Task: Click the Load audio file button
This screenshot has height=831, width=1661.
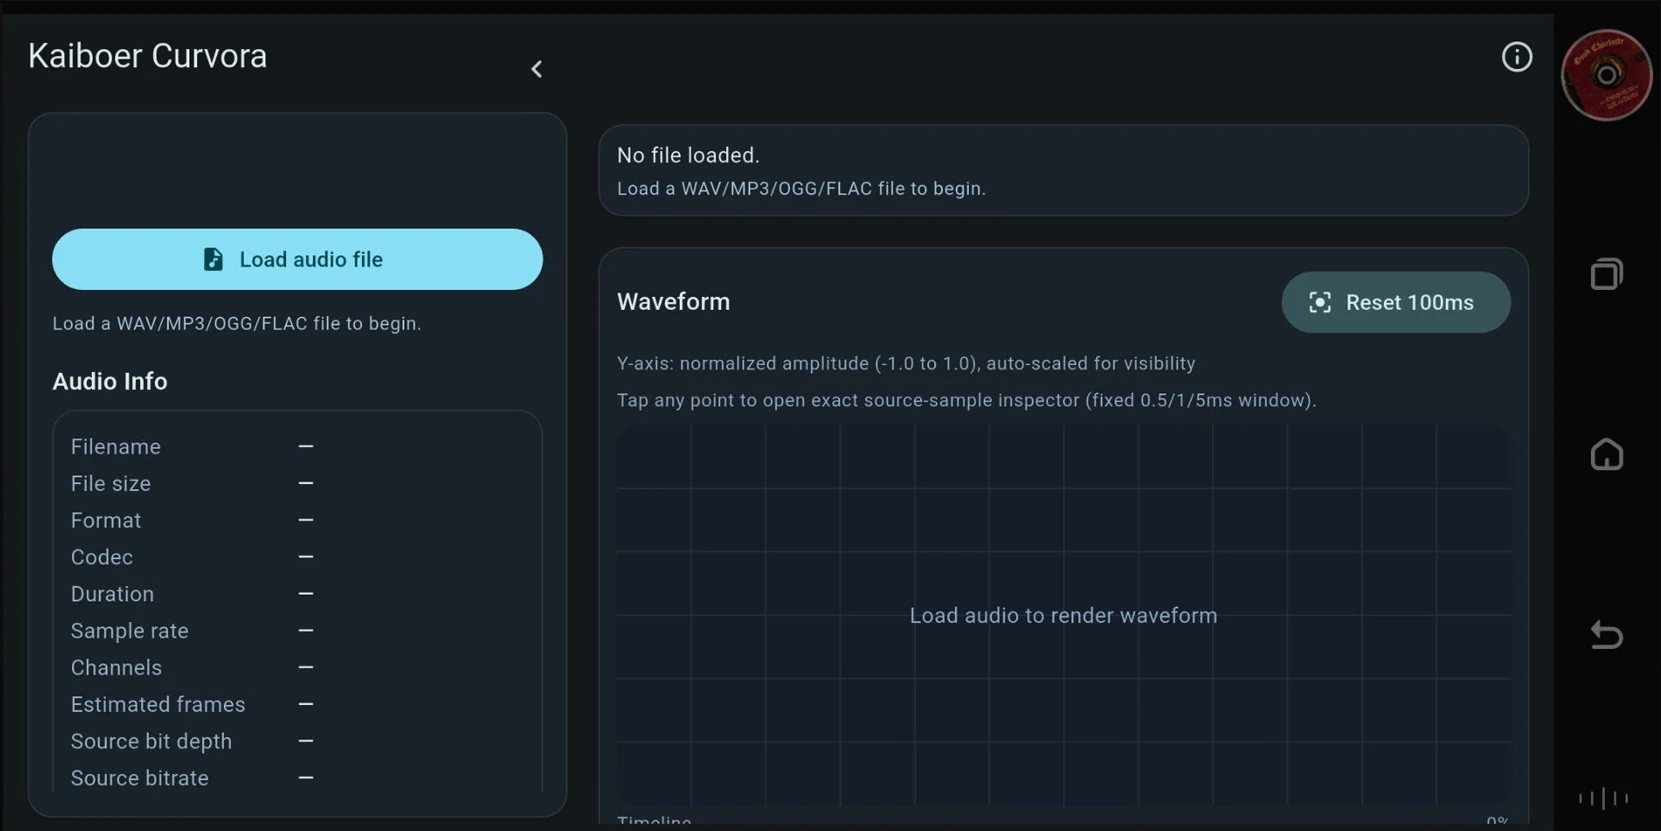Action: click(x=297, y=259)
